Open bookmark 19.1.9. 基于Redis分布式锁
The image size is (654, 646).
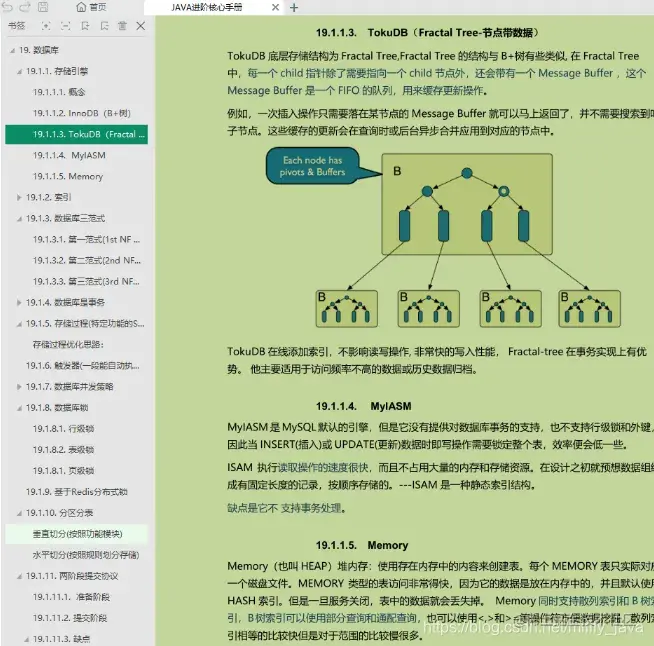[77, 492]
